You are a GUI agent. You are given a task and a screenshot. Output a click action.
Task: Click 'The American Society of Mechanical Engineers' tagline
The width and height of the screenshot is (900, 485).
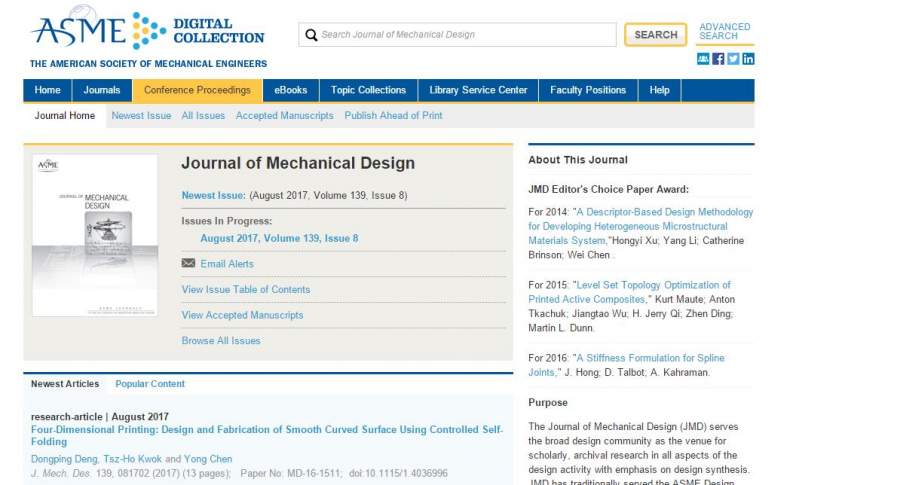point(148,64)
